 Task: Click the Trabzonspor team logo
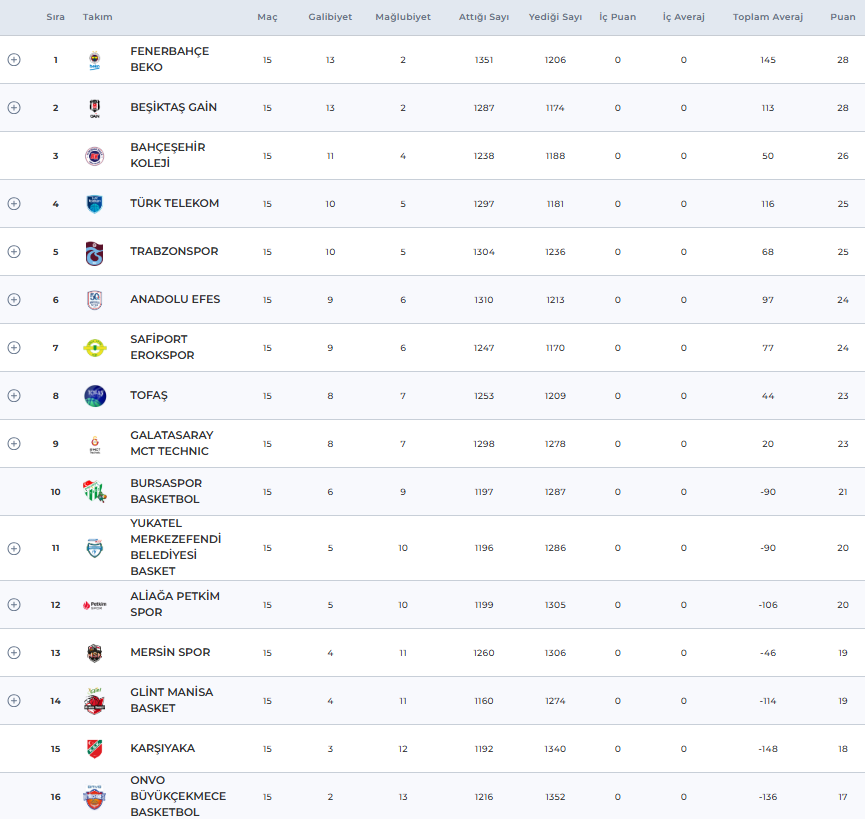point(94,252)
